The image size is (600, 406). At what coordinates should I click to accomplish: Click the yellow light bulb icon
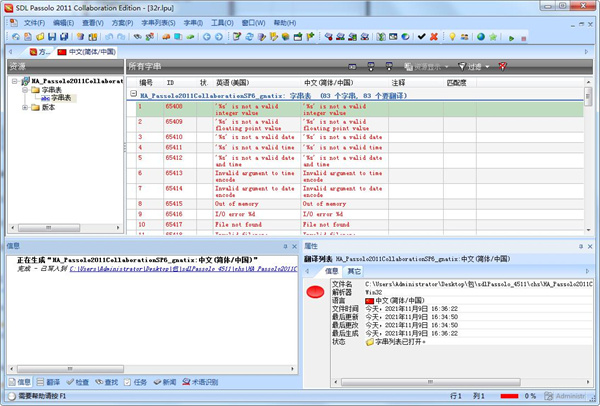pos(452,37)
